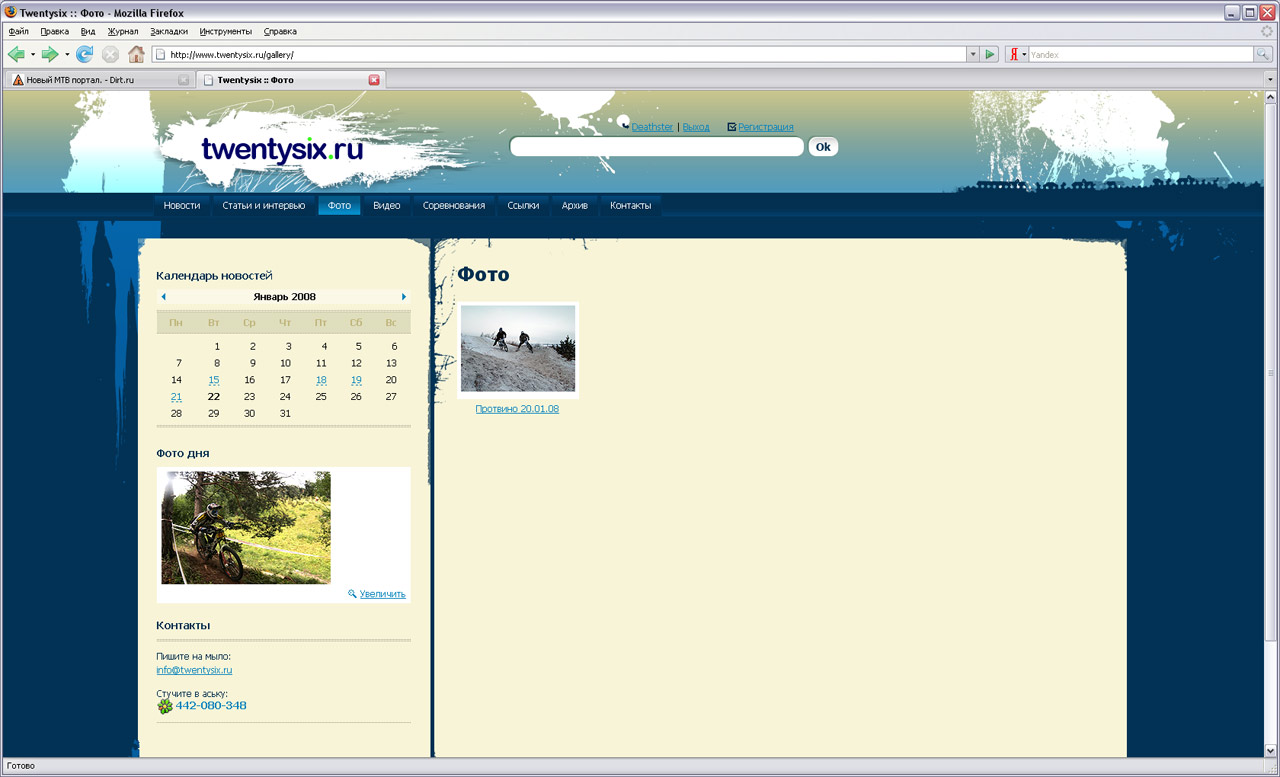Open calendar news for January 21
The height and width of the screenshot is (777, 1280).
click(x=177, y=397)
